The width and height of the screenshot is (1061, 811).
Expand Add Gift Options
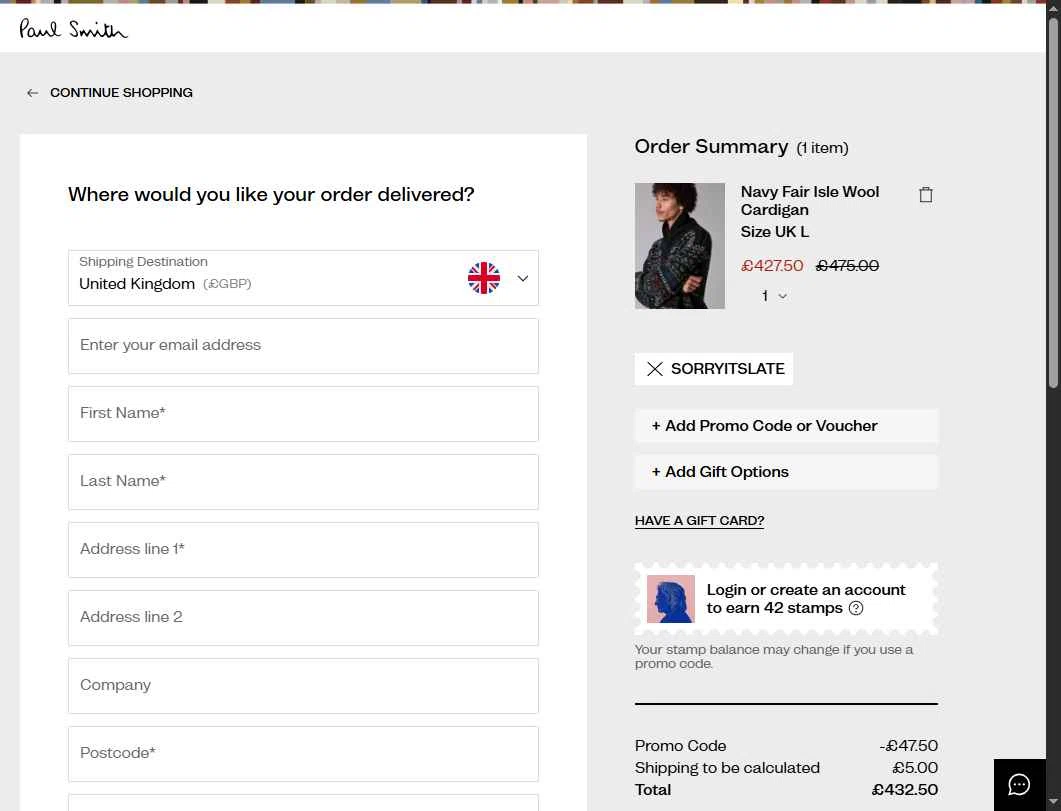(x=786, y=472)
